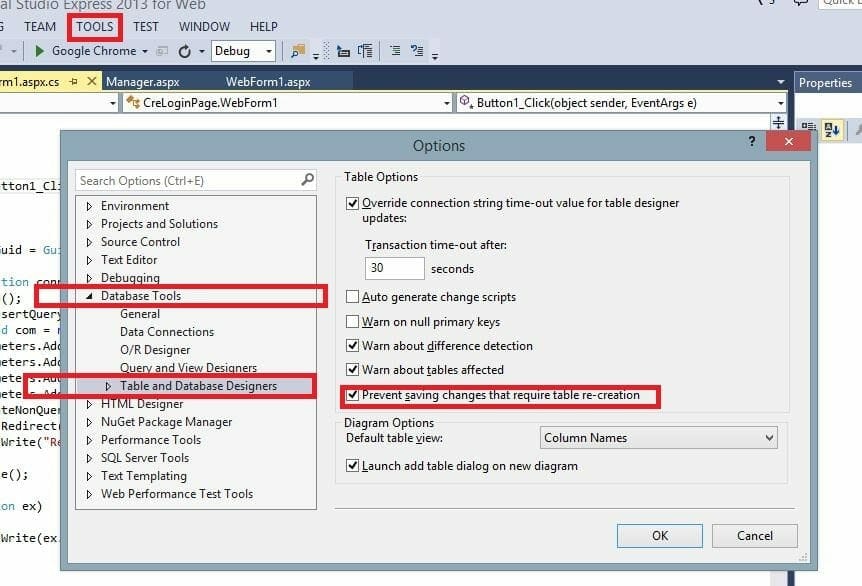862x586 pixels.
Task: Click the green Start debugging arrow
Action: click(40, 51)
